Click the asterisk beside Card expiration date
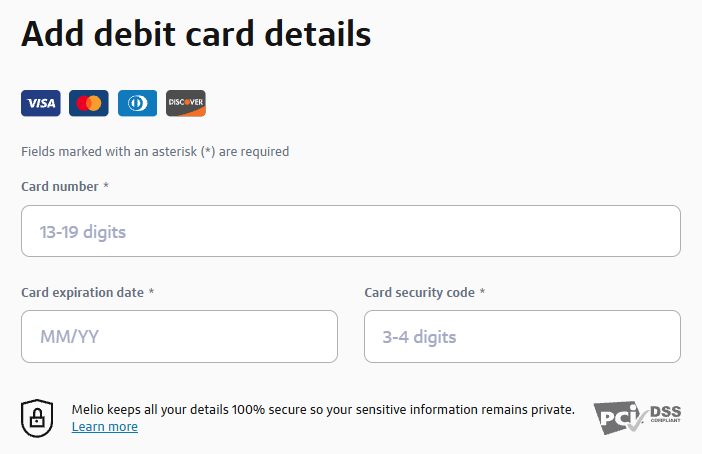702x454 pixels. pos(152,292)
